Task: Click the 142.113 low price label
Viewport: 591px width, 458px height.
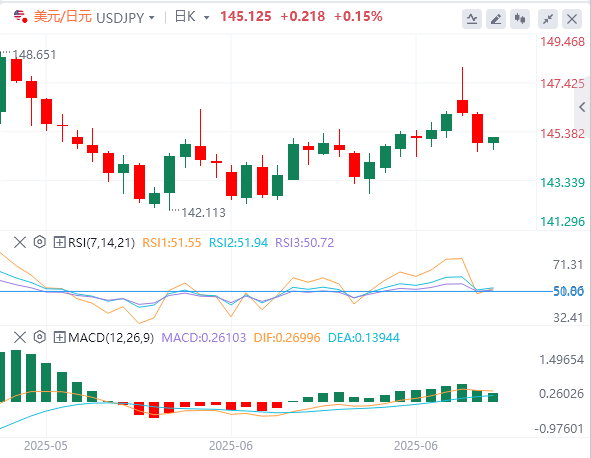Action: click(204, 213)
